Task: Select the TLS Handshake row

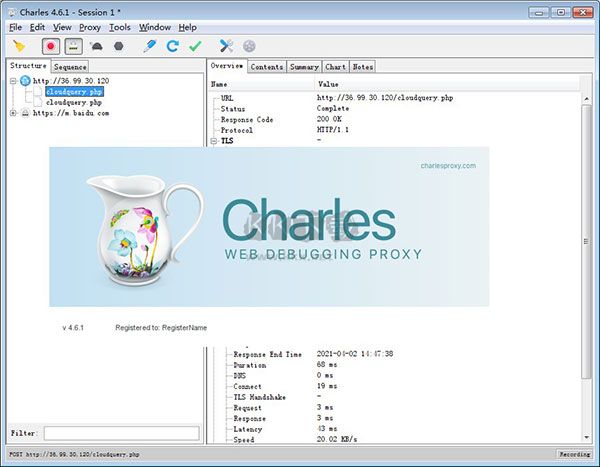Action: pos(394,397)
